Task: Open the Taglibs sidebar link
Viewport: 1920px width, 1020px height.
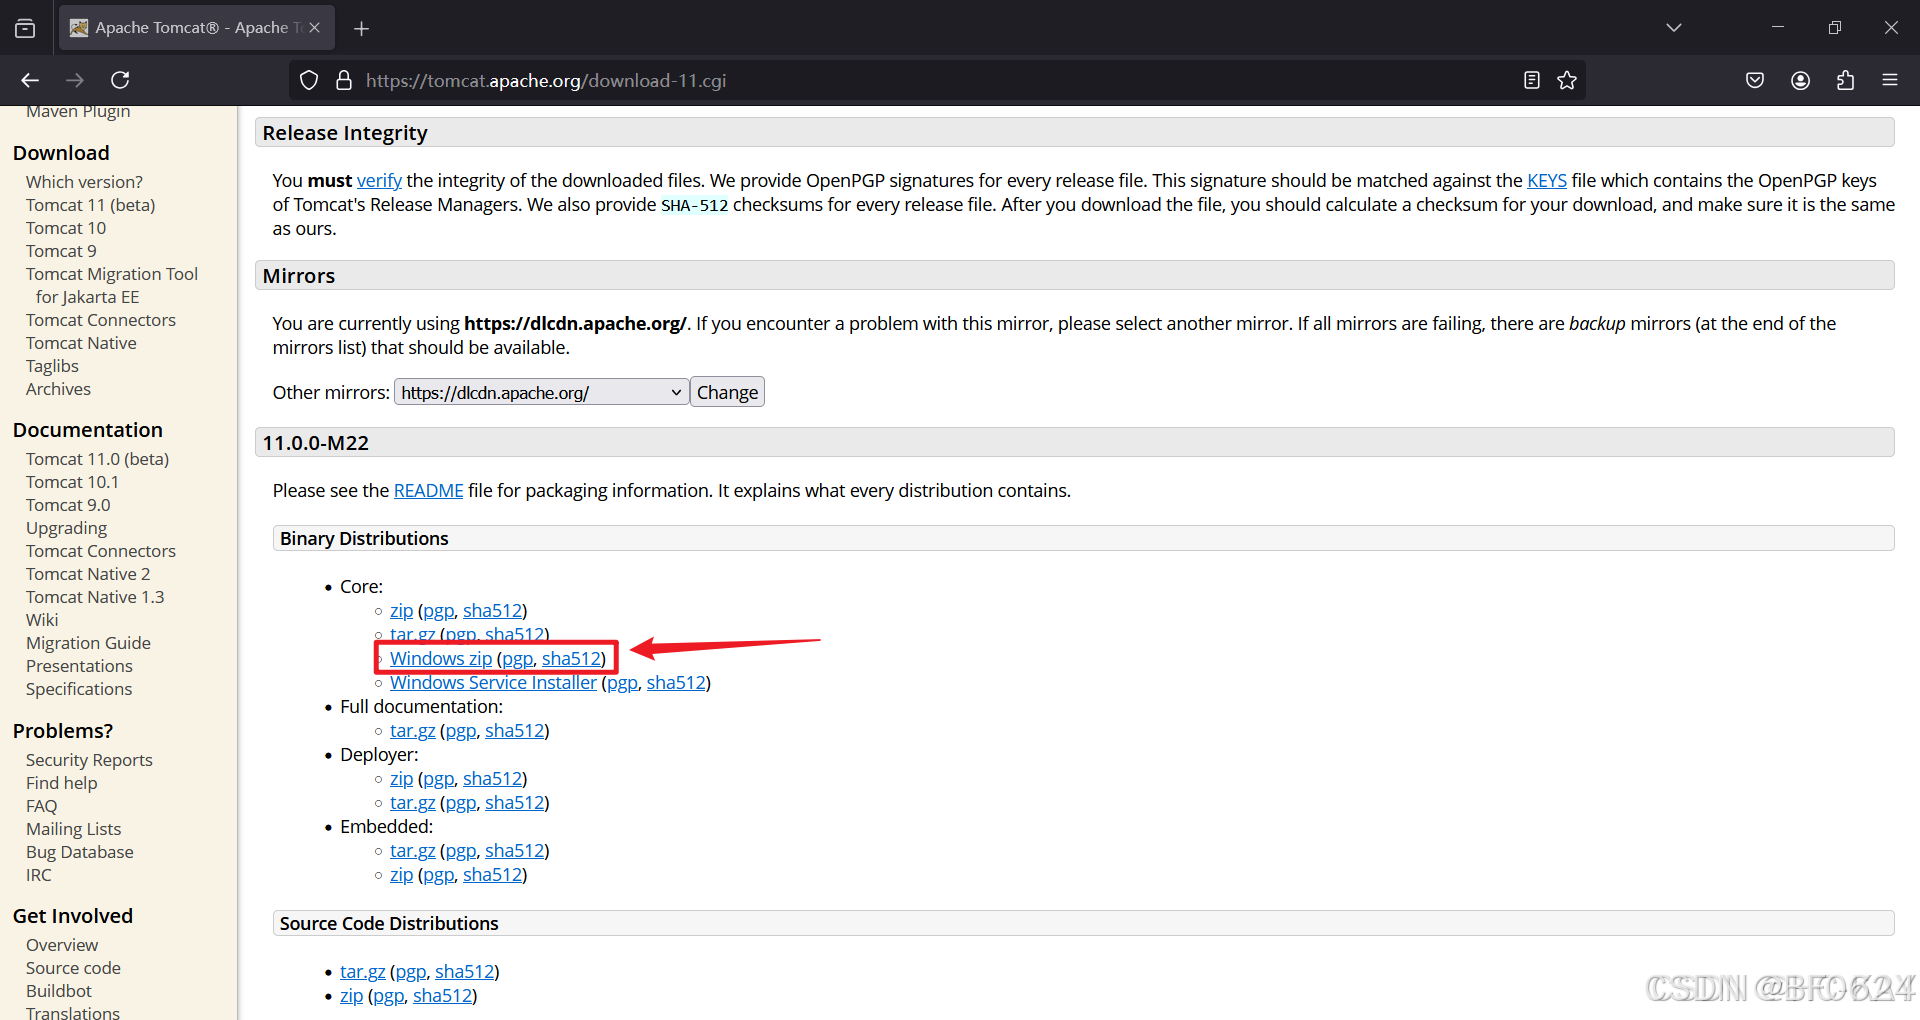Action: [52, 366]
